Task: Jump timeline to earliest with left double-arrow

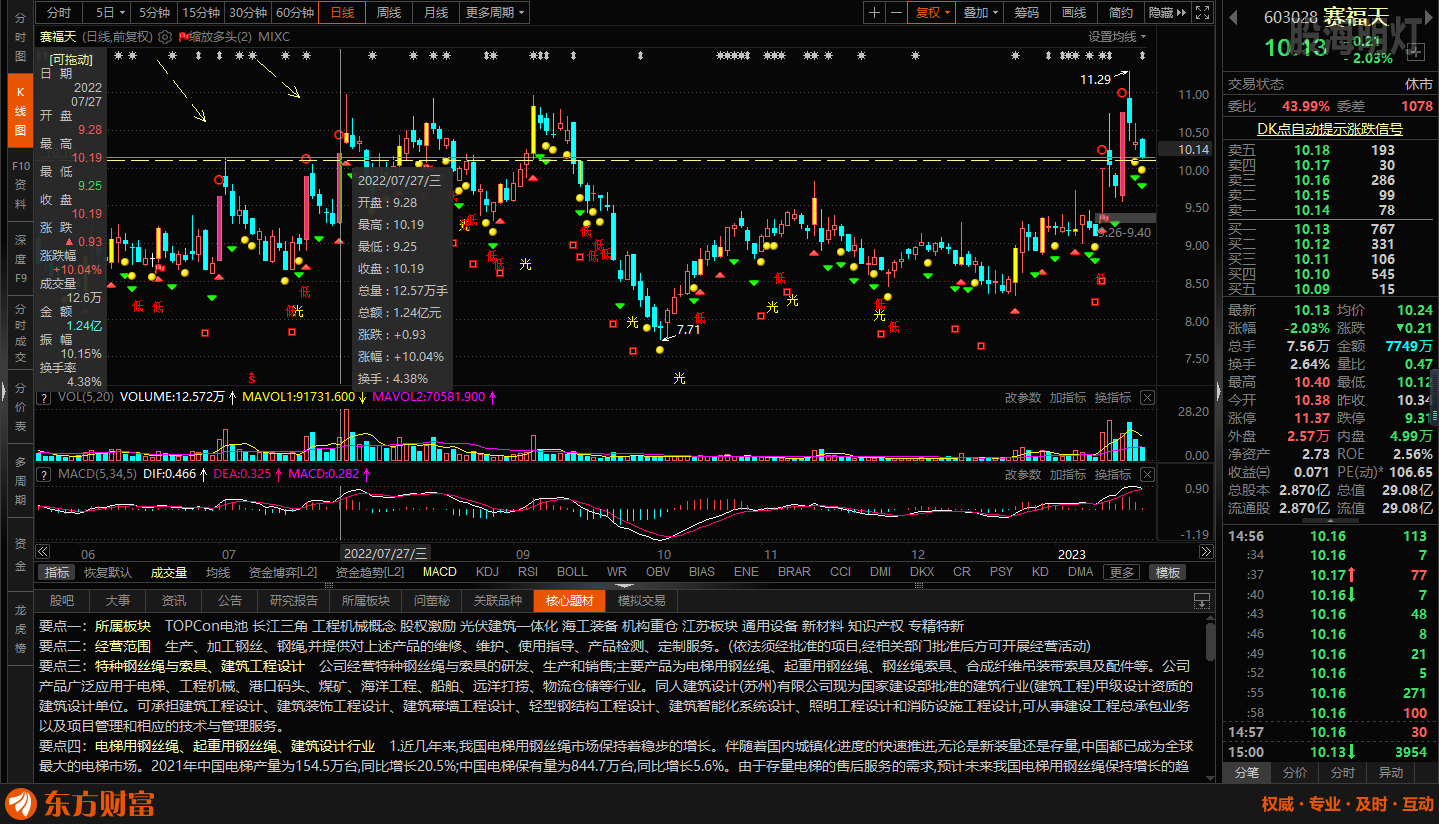Action: [42, 552]
